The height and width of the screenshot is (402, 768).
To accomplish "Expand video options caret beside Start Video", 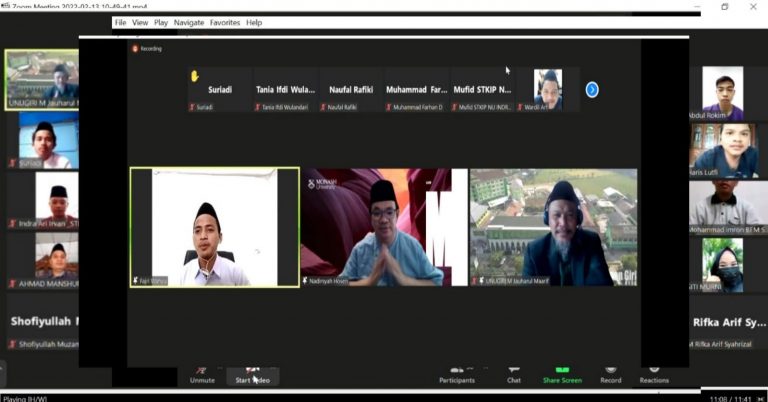I will [272, 368].
